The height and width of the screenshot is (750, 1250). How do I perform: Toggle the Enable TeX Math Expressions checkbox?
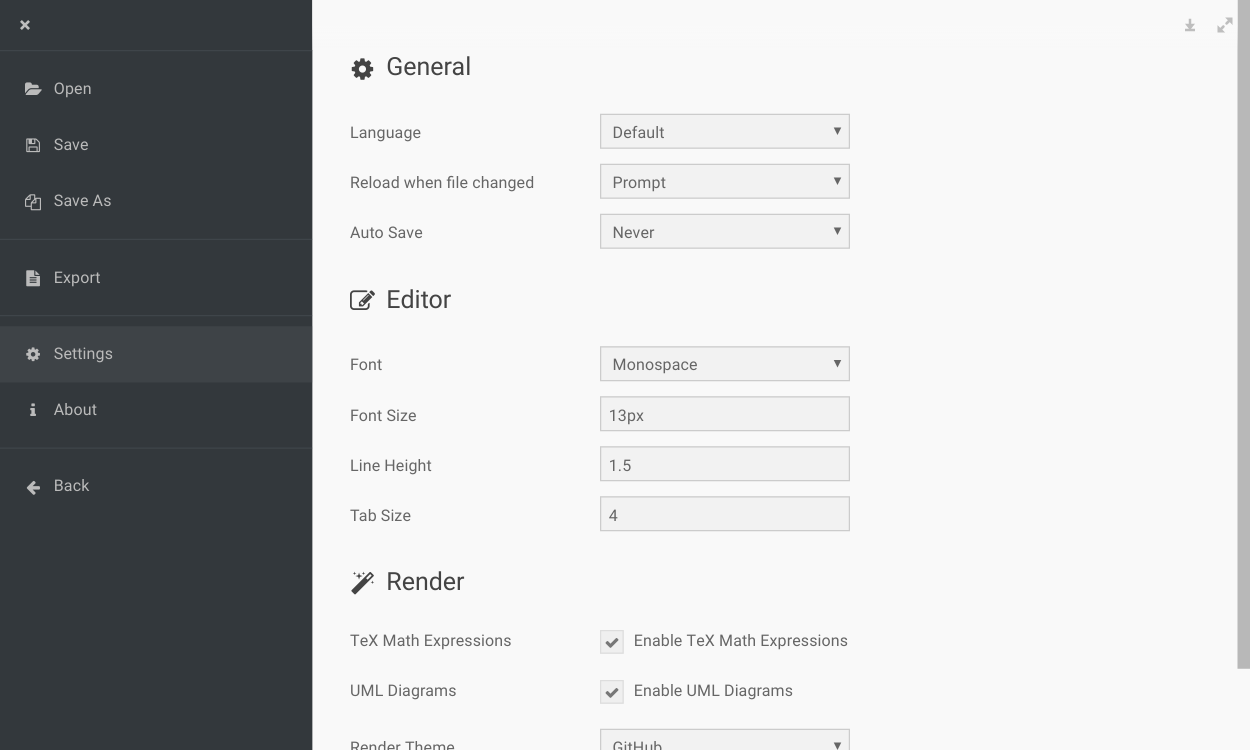point(611,642)
